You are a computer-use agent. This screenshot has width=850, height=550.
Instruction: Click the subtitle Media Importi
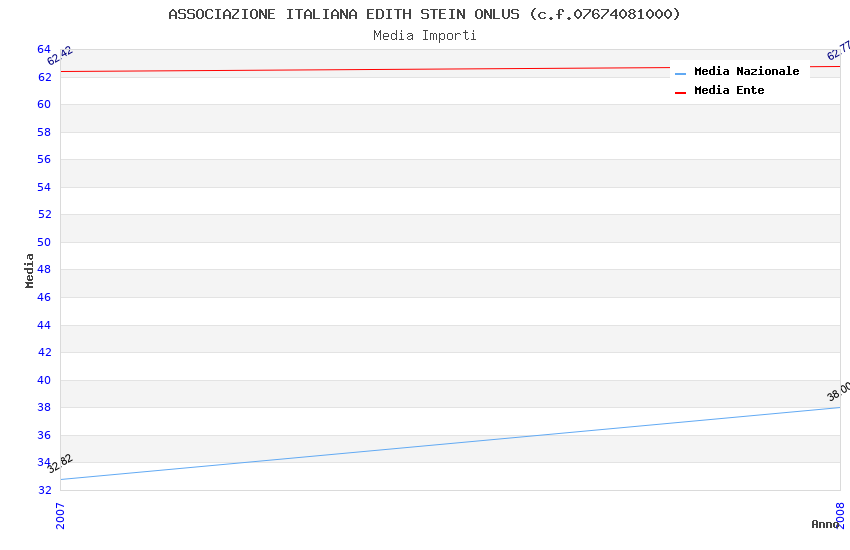tap(424, 36)
